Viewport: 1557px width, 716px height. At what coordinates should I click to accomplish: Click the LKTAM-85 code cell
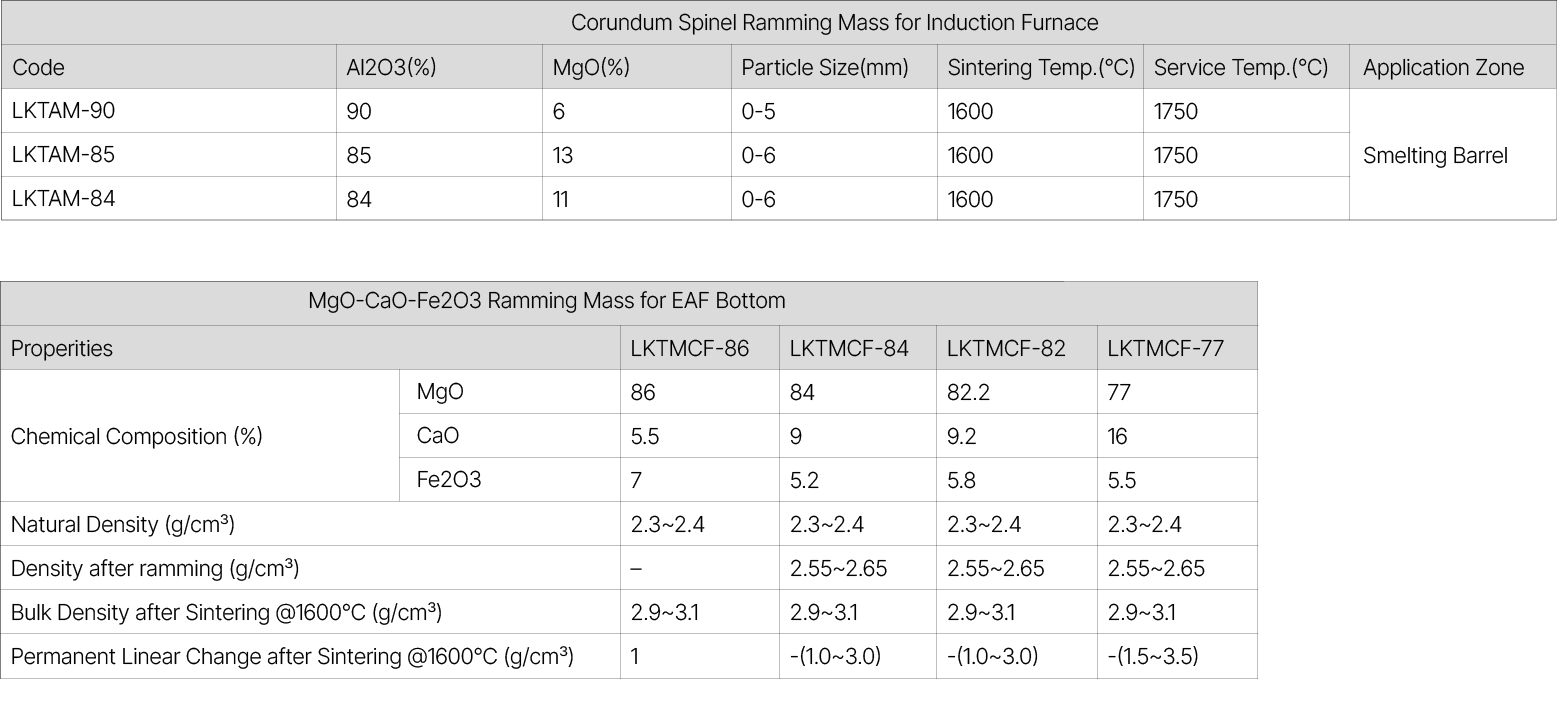tap(64, 155)
